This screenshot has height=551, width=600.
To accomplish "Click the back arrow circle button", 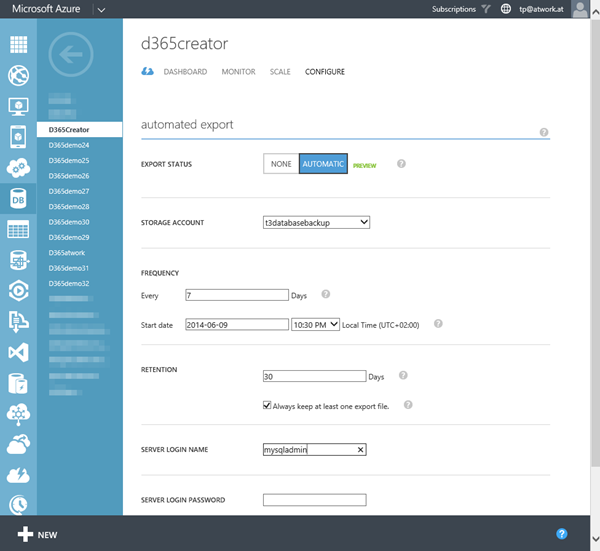I will [x=71, y=54].
